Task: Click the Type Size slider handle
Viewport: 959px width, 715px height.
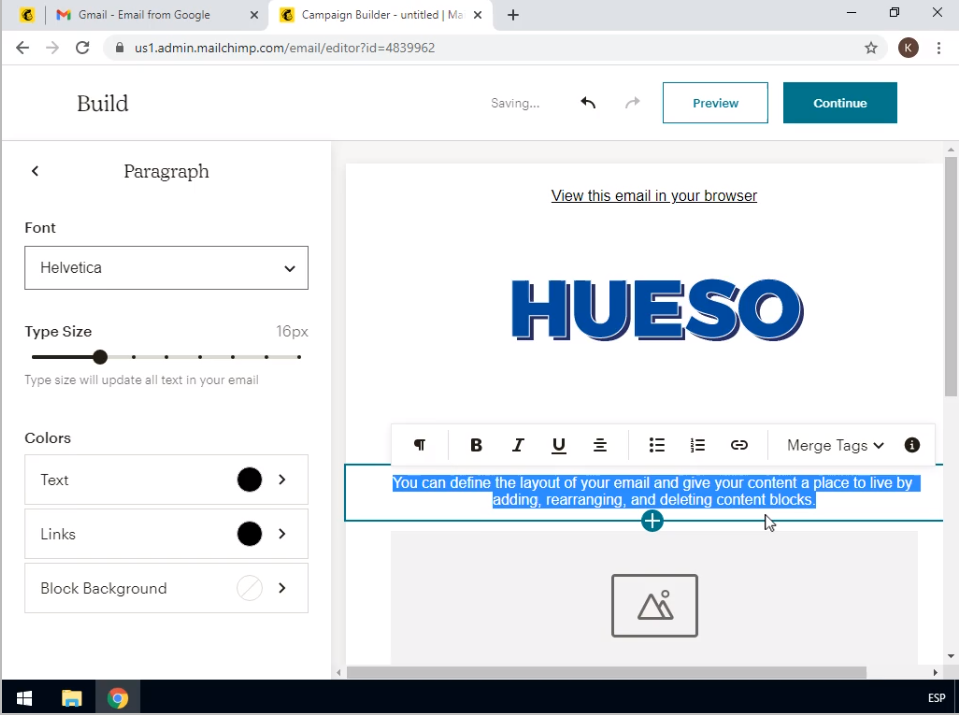Action: pyautogui.click(x=100, y=357)
